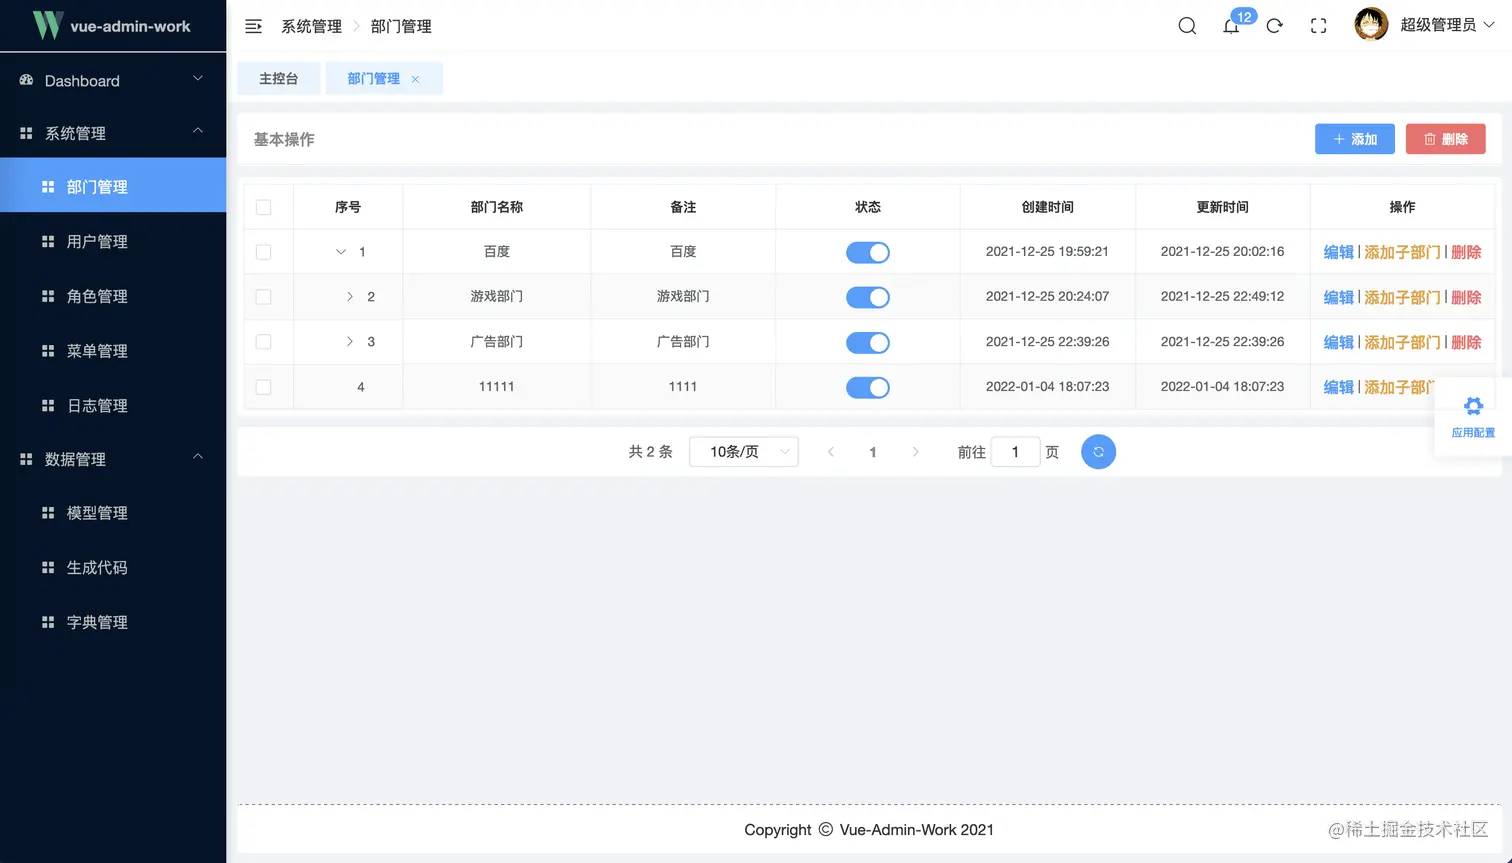1512x863 pixels.
Task: Enter fullscreen with the expand icon
Action: point(1318,26)
